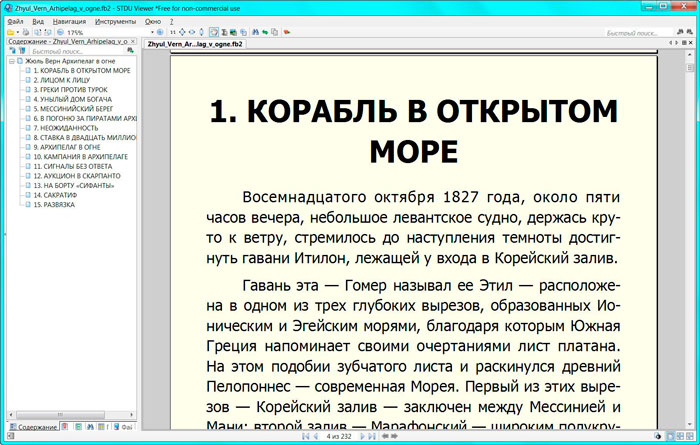Click the bookmarks tab icon at panel bottom
700x445 pixels.
click(65, 427)
